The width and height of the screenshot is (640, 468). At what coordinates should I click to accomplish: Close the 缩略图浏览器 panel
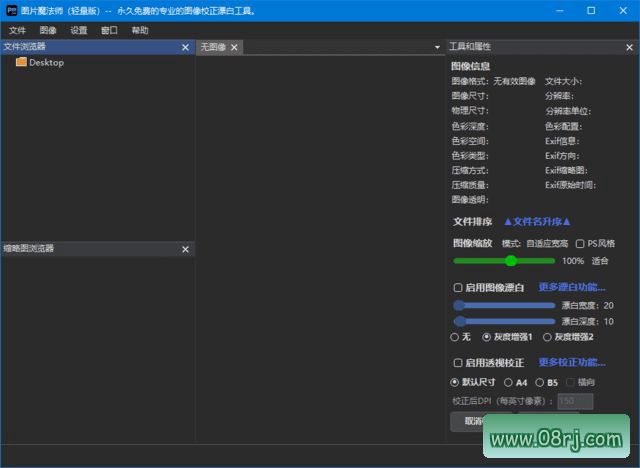185,249
